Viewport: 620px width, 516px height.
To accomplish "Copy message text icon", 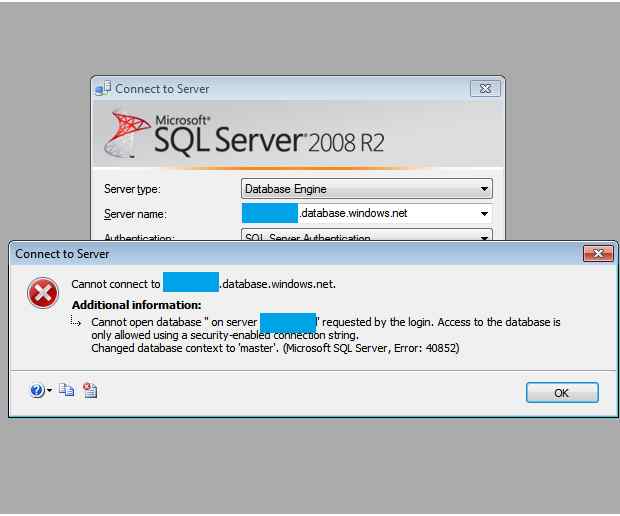I will pyautogui.click(x=66, y=390).
